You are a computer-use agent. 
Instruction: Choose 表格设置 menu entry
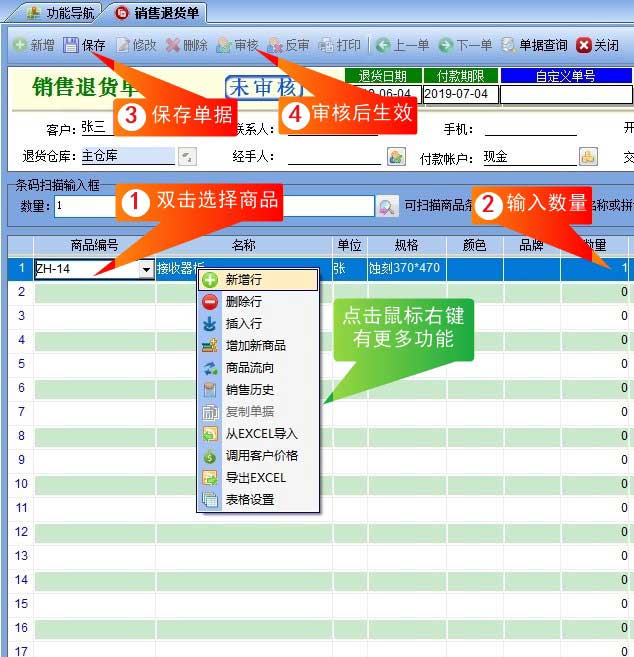(x=258, y=500)
